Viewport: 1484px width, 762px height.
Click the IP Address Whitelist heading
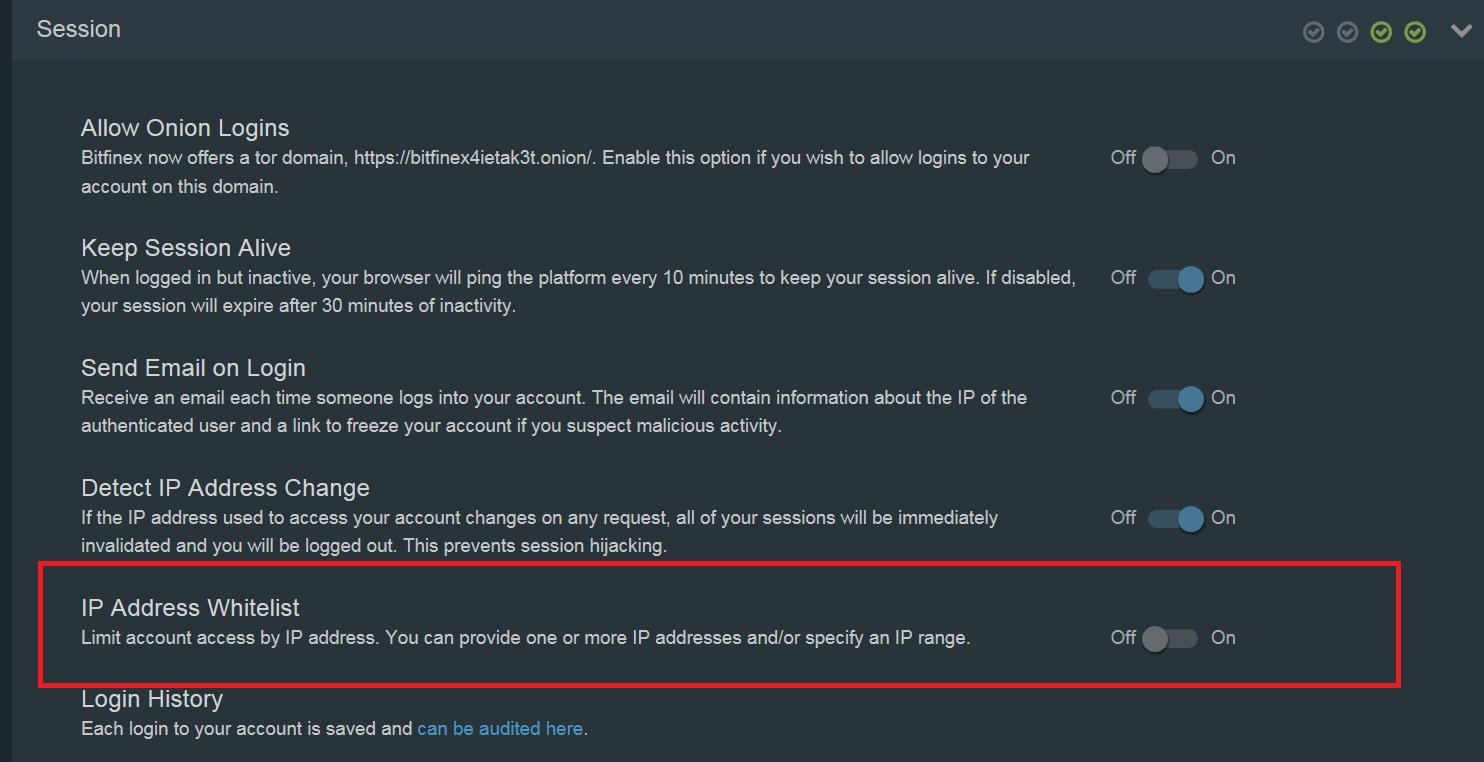[191, 607]
